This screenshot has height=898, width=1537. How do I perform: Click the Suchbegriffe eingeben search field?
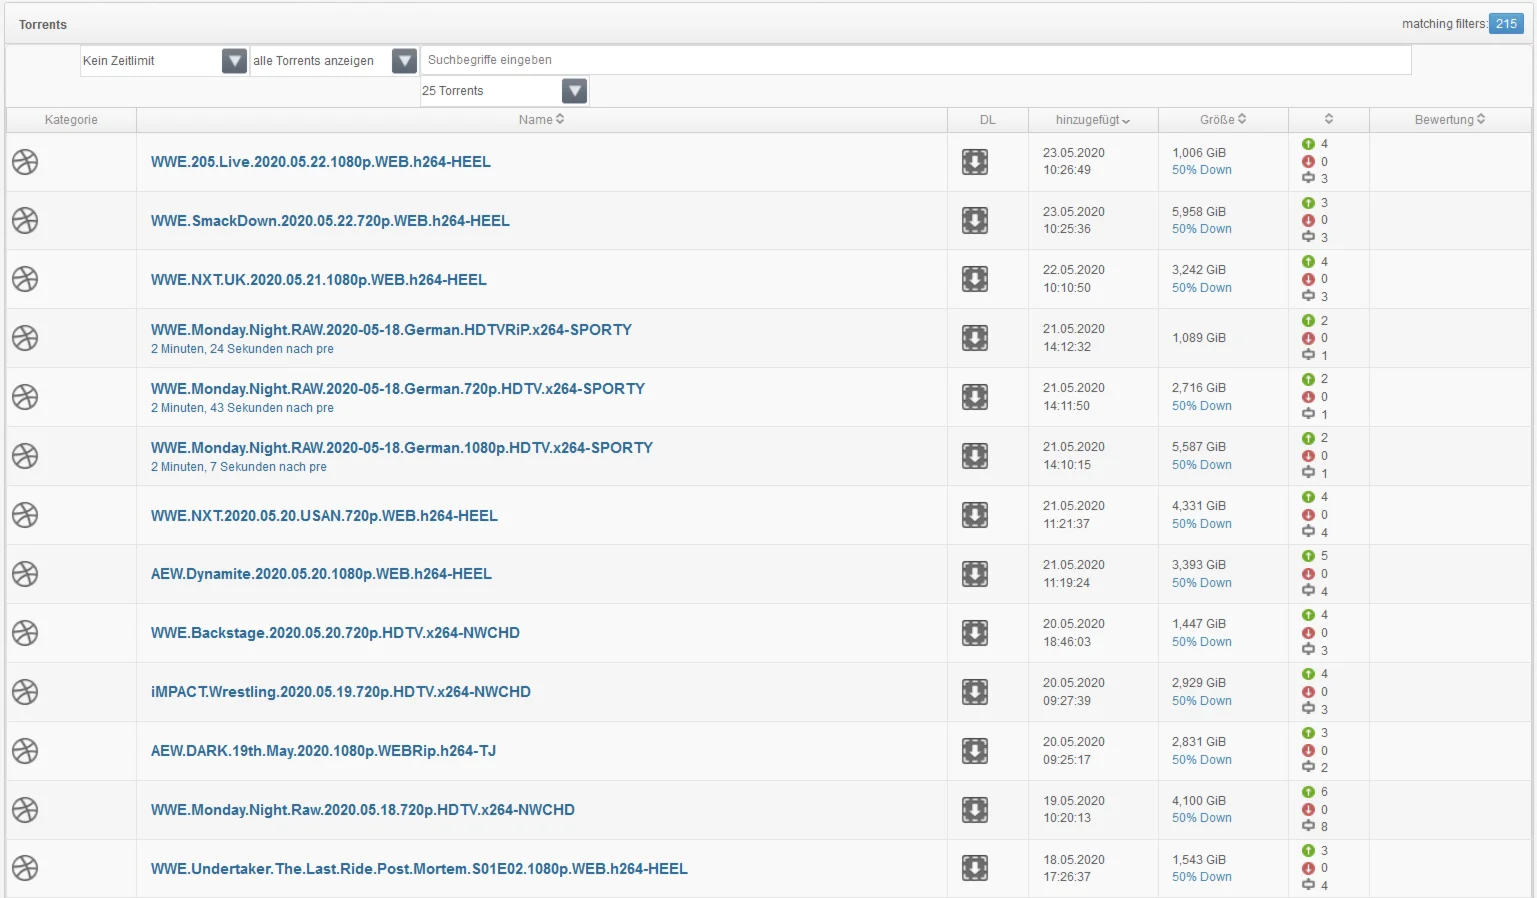(x=915, y=60)
